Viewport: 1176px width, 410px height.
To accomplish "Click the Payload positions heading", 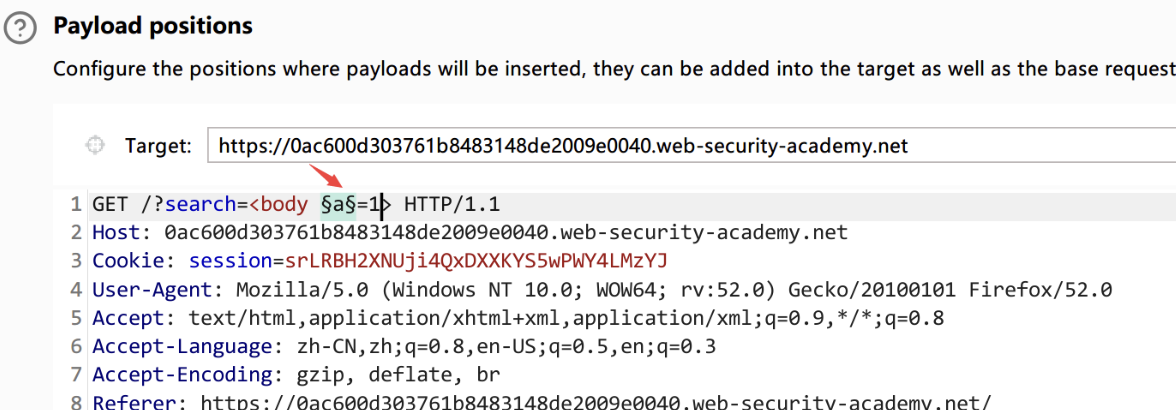I will [153, 25].
